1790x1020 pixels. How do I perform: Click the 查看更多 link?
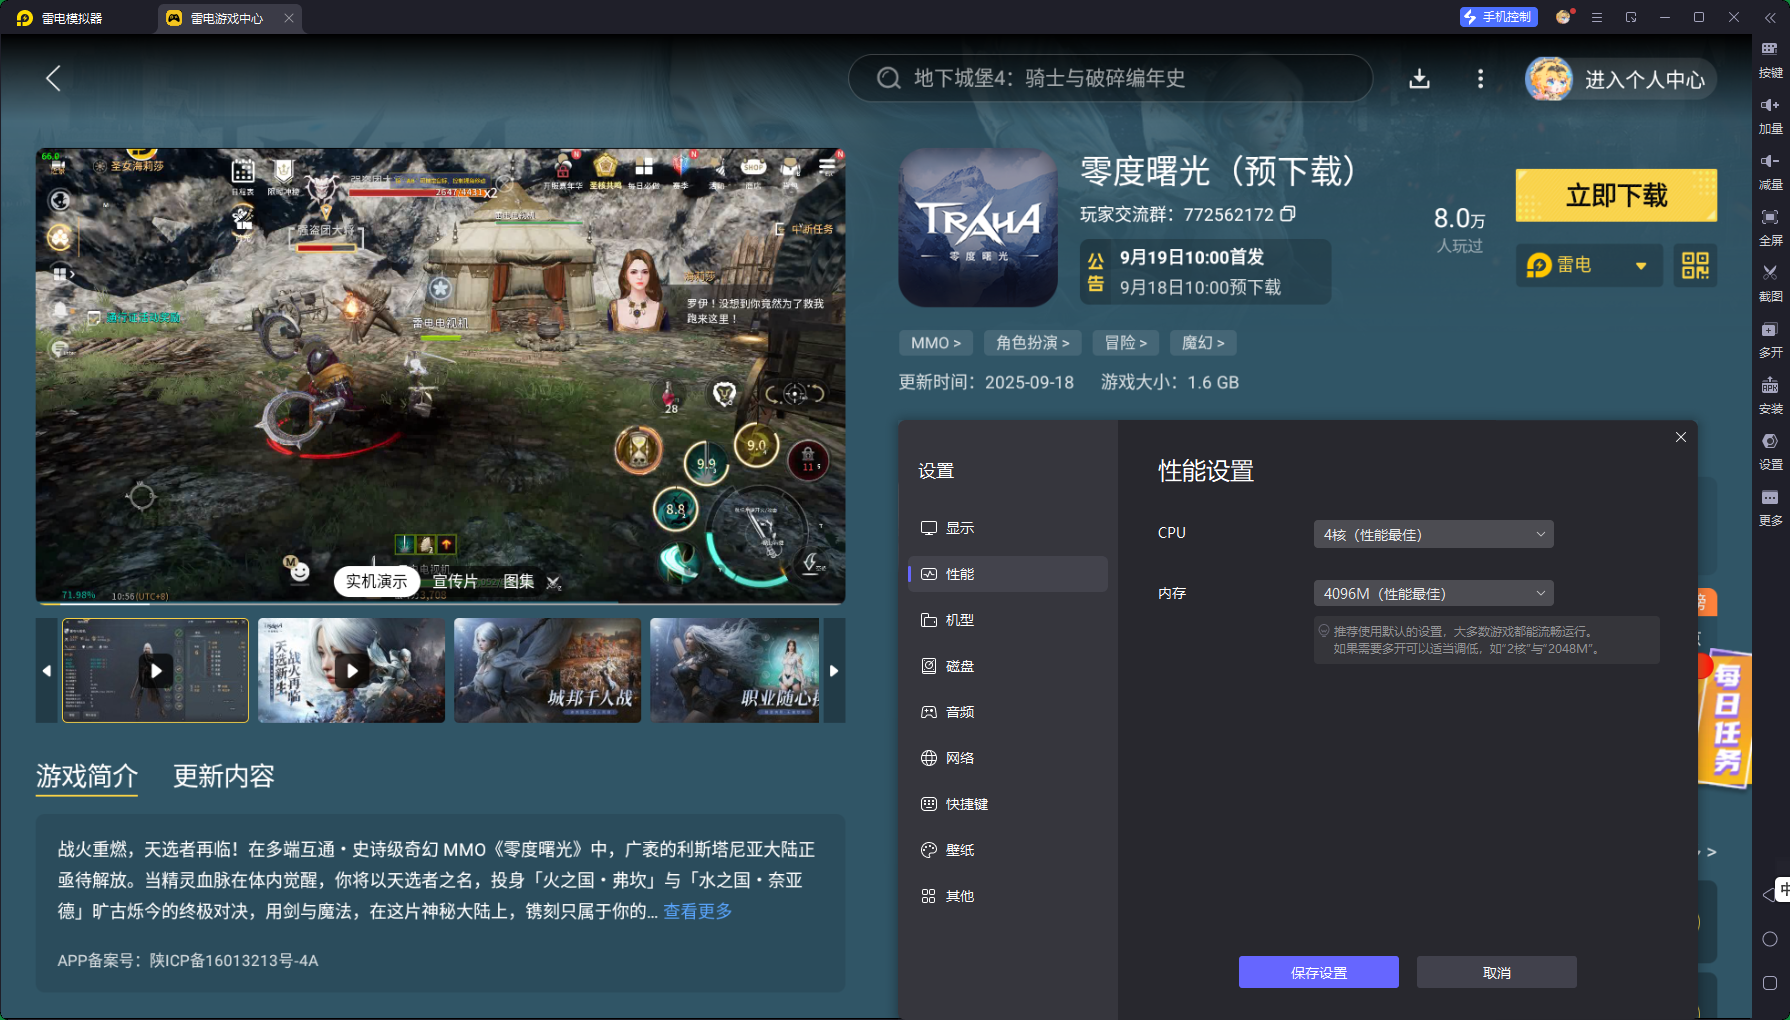[697, 911]
